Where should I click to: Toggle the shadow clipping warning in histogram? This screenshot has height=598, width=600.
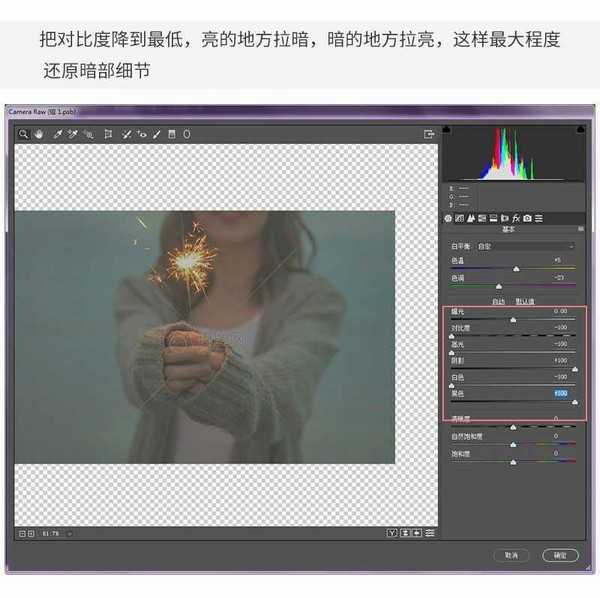coord(446,130)
